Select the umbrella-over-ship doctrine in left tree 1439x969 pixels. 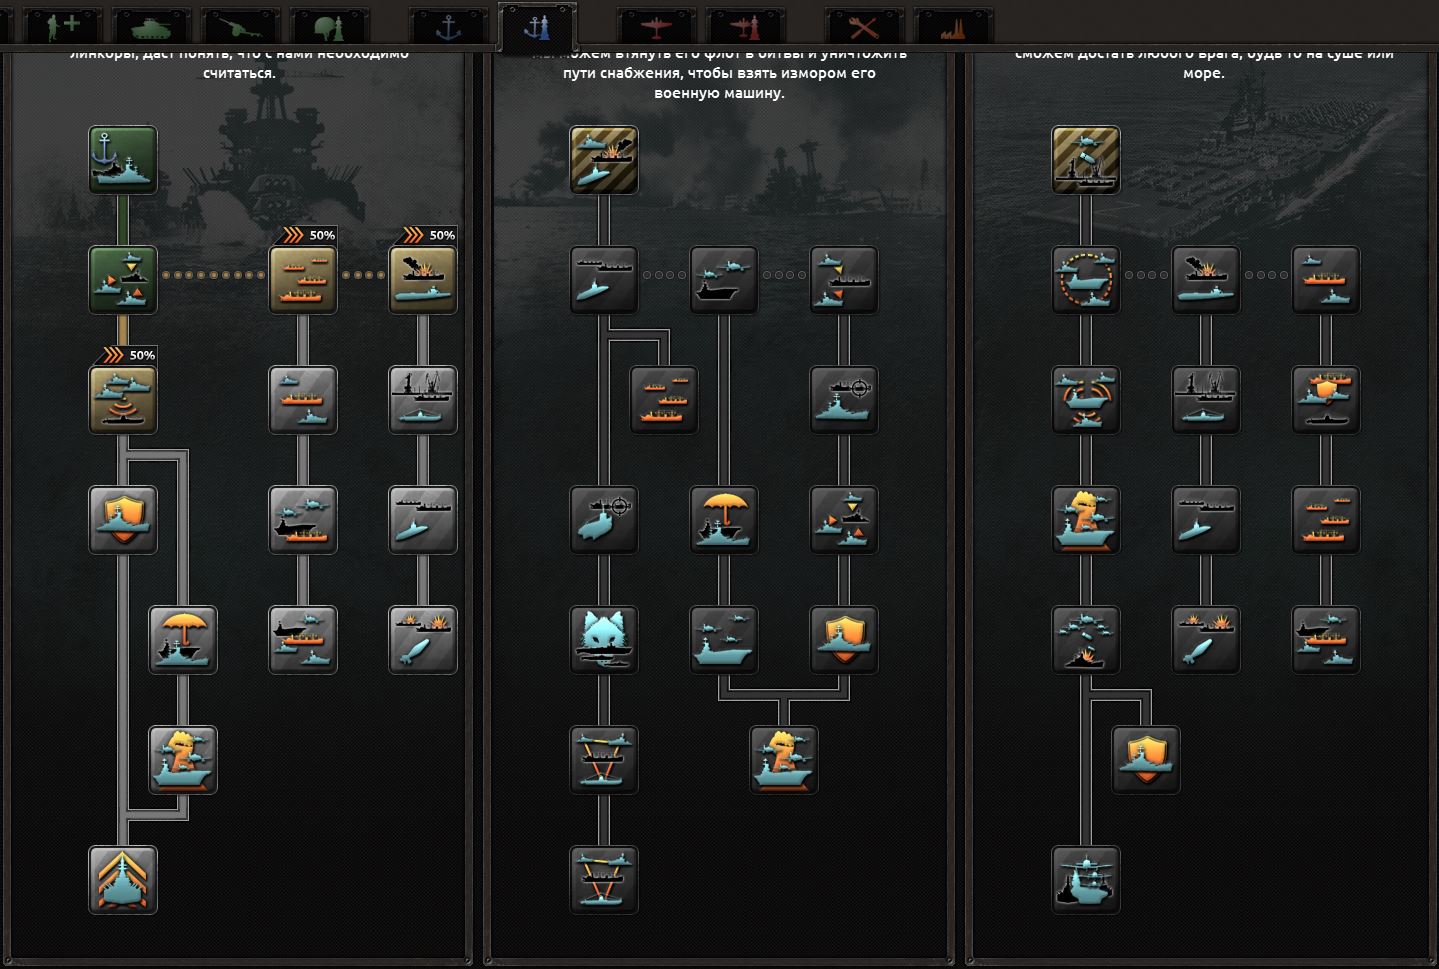(183, 640)
